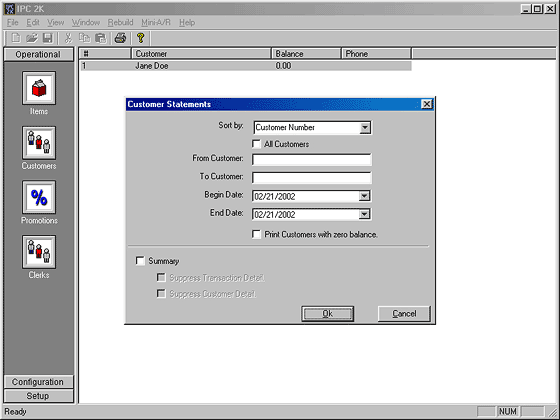Viewport: 560px width, 420px height.
Task: Open the Items section icon
Action: (x=39, y=88)
